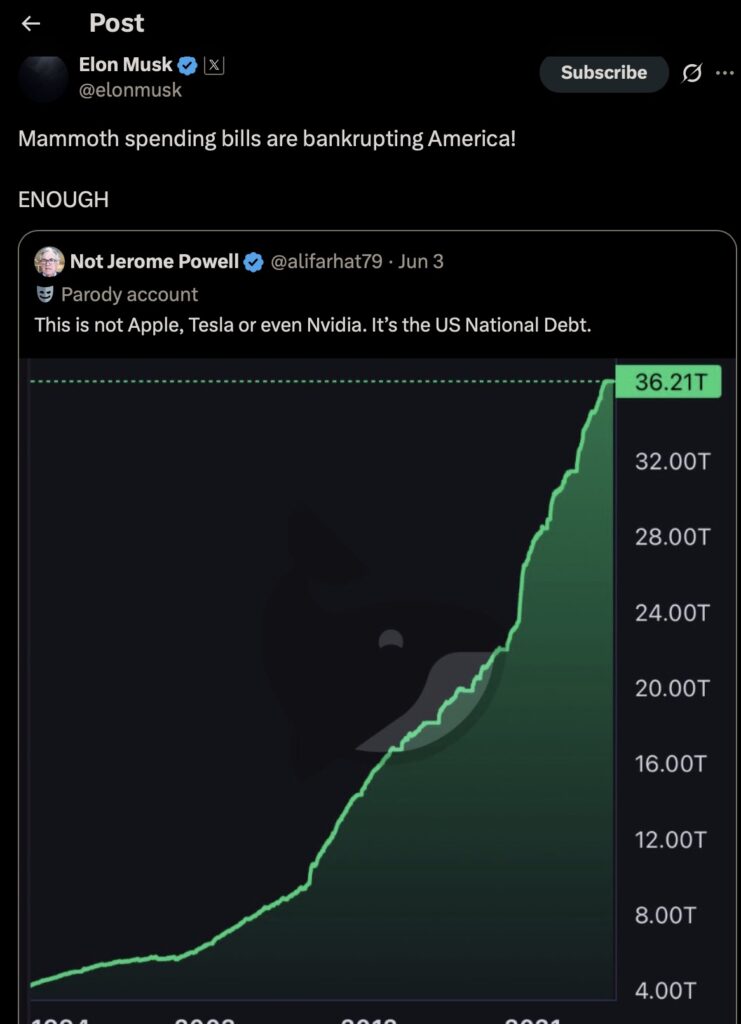Go back using the left arrow
Viewport: 741px width, 1024px height.
point(31,24)
